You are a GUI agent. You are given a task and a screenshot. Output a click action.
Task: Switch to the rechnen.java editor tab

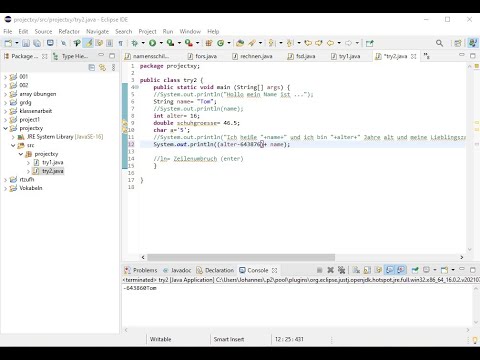click(x=253, y=56)
